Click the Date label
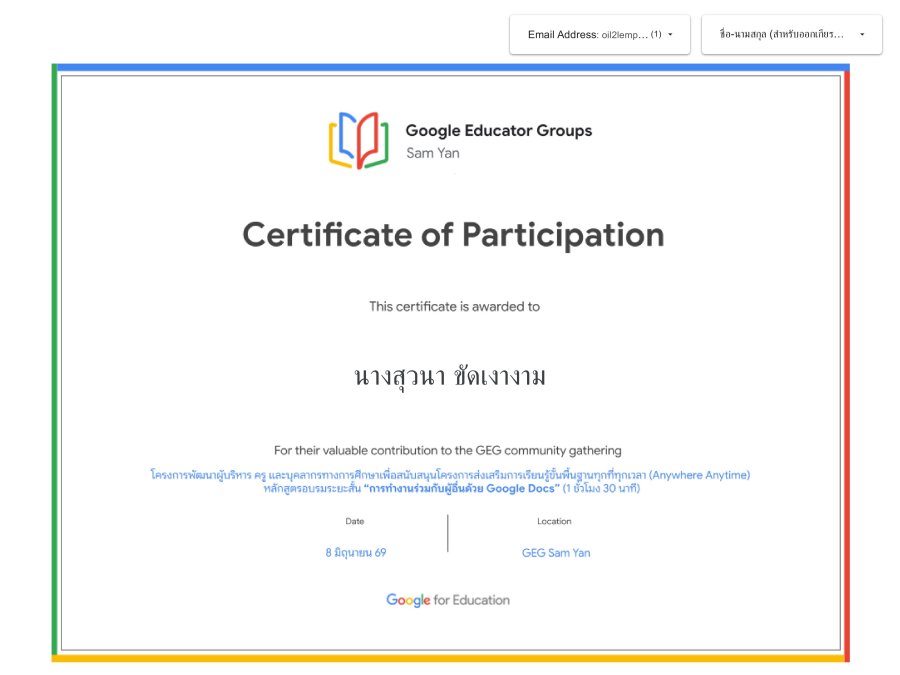The image size is (900, 675). (x=355, y=521)
